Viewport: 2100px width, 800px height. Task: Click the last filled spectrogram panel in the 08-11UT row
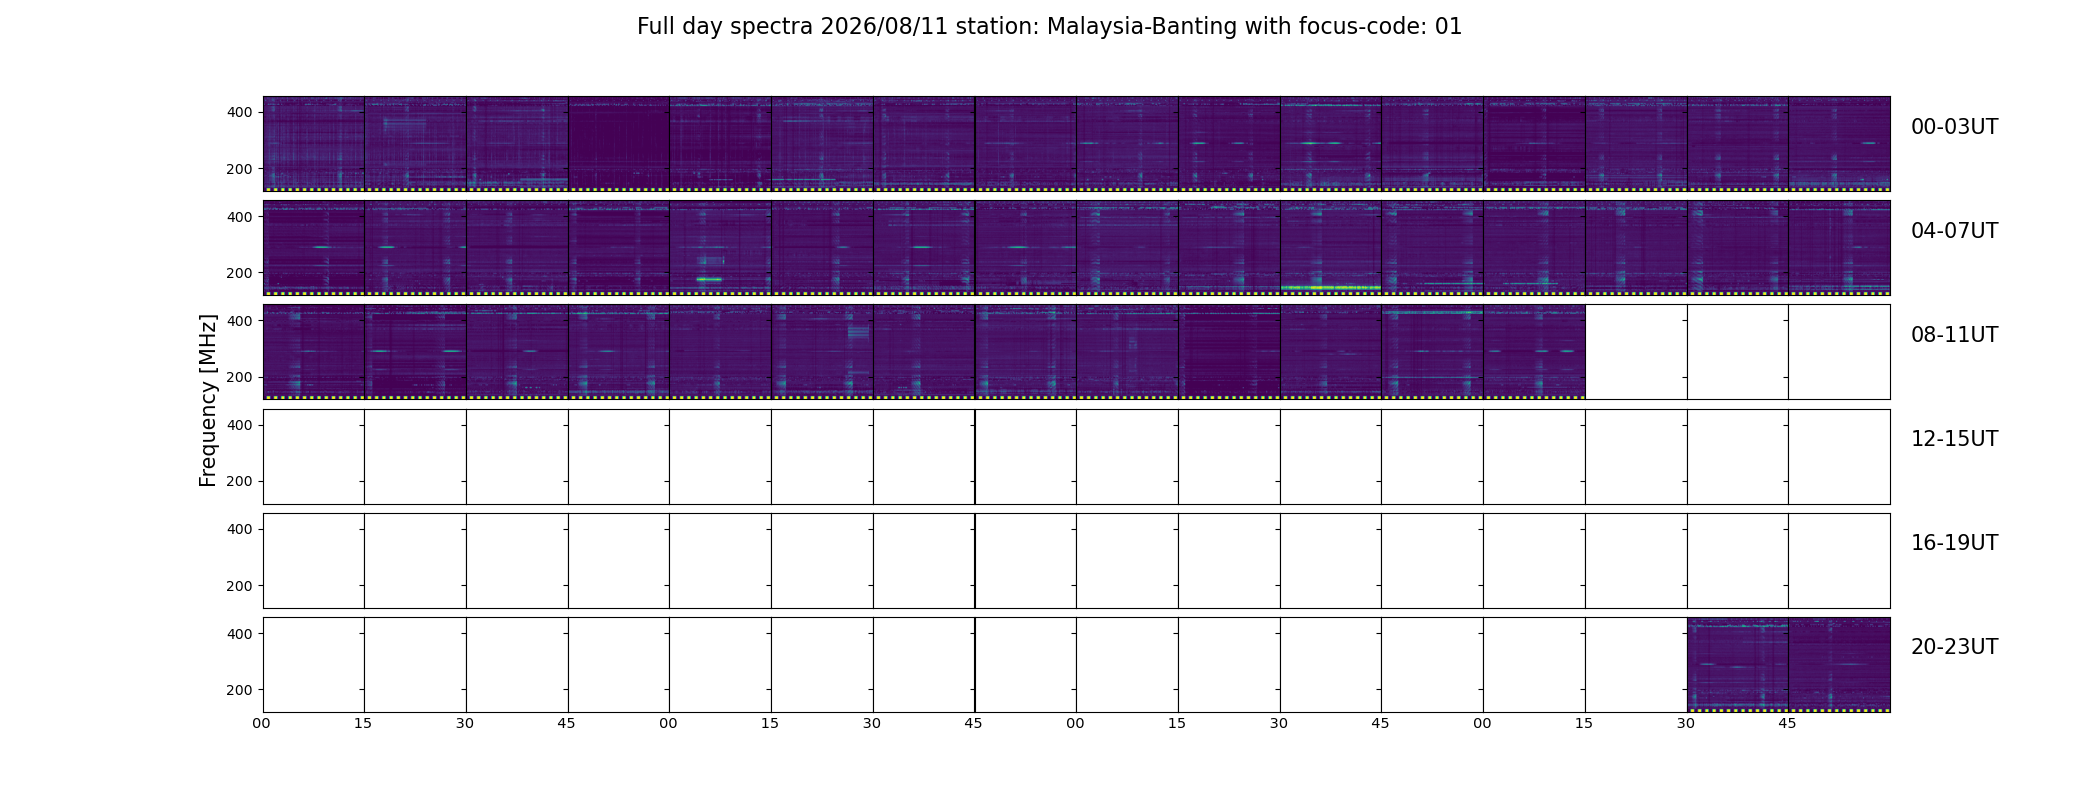(x=1534, y=352)
